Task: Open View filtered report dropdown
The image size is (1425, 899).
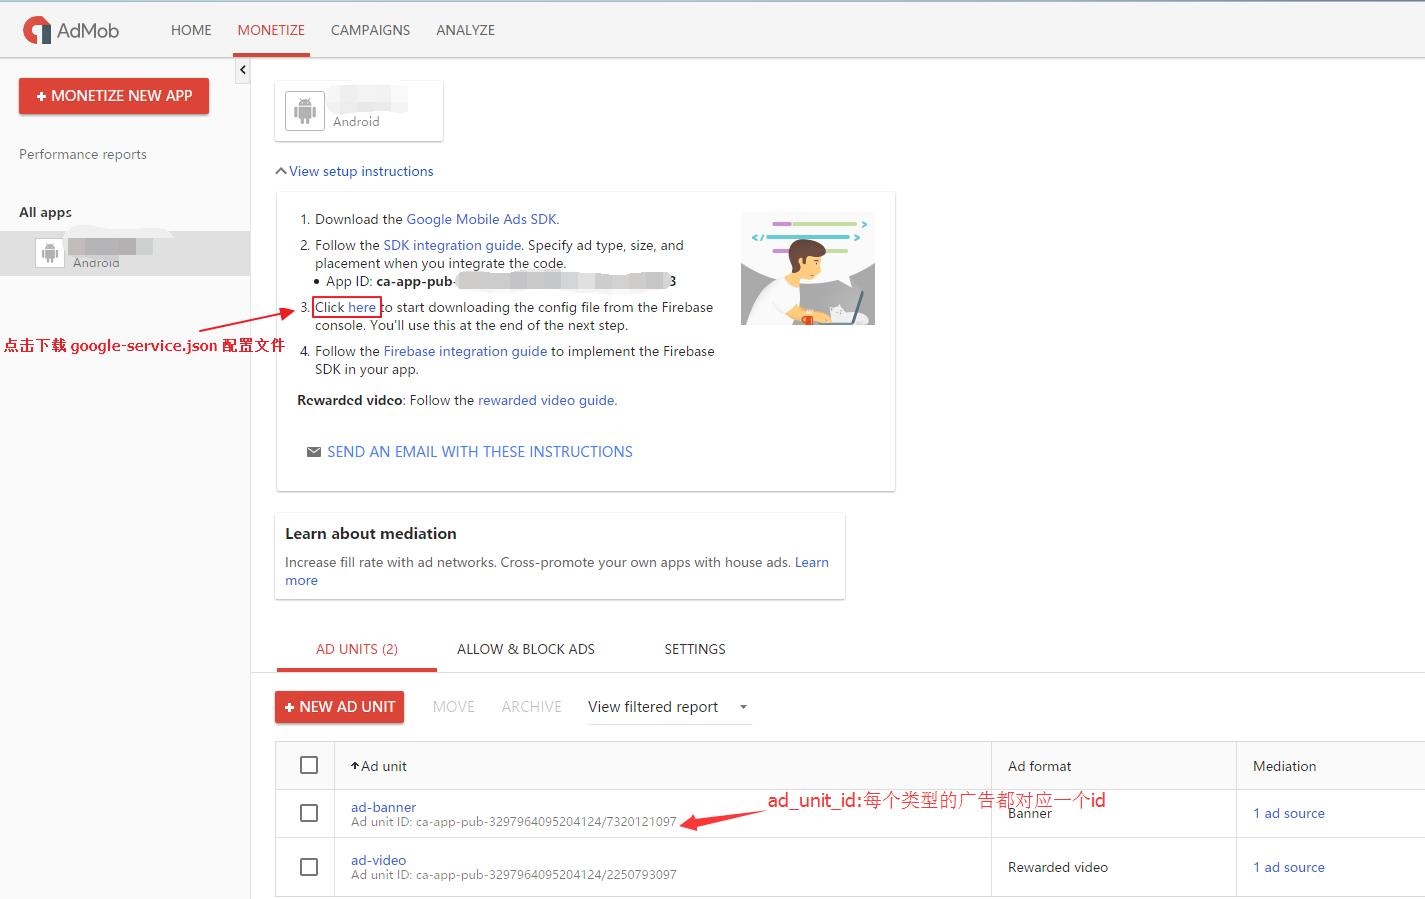Action: click(669, 707)
